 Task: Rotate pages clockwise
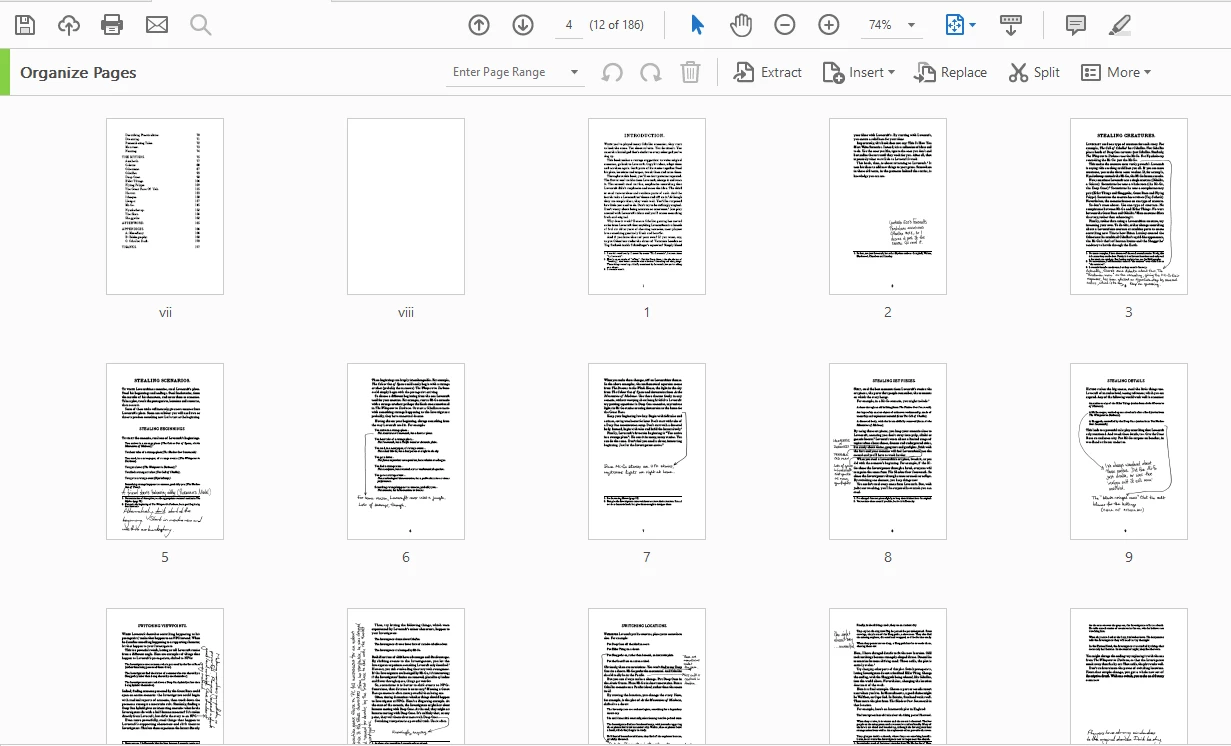coord(651,72)
